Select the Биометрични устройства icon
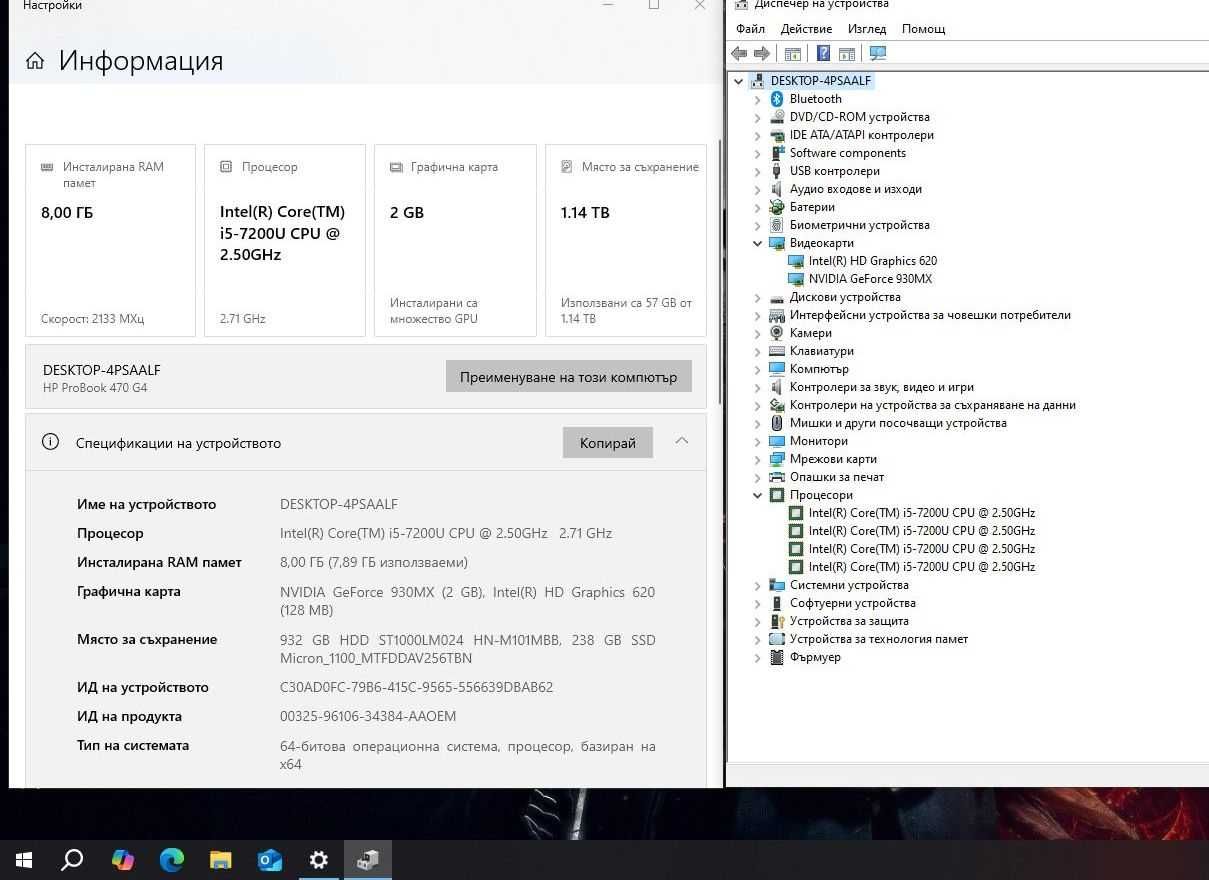The height and width of the screenshot is (880, 1209). pyautogui.click(x=777, y=225)
